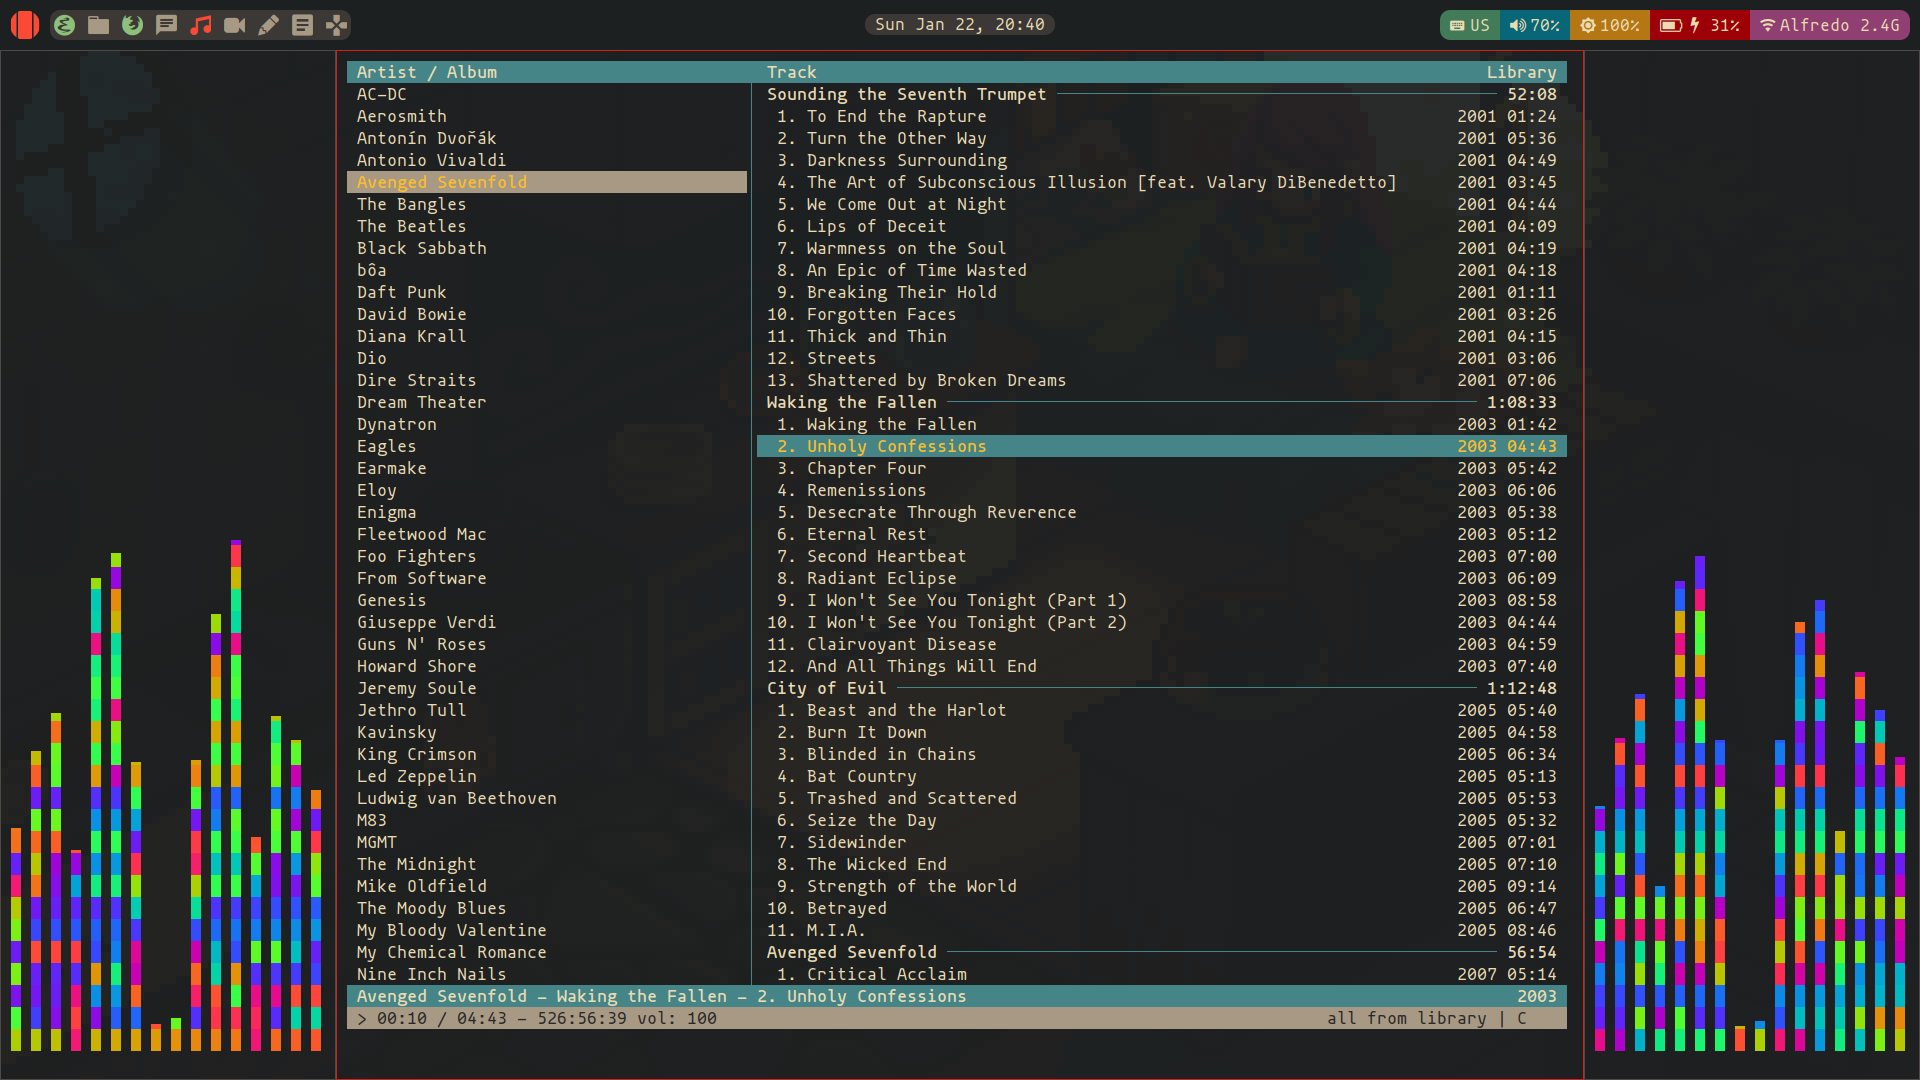Click the Firefox browser icon in taskbar
The image size is (1920, 1080).
pyautogui.click(x=132, y=24)
